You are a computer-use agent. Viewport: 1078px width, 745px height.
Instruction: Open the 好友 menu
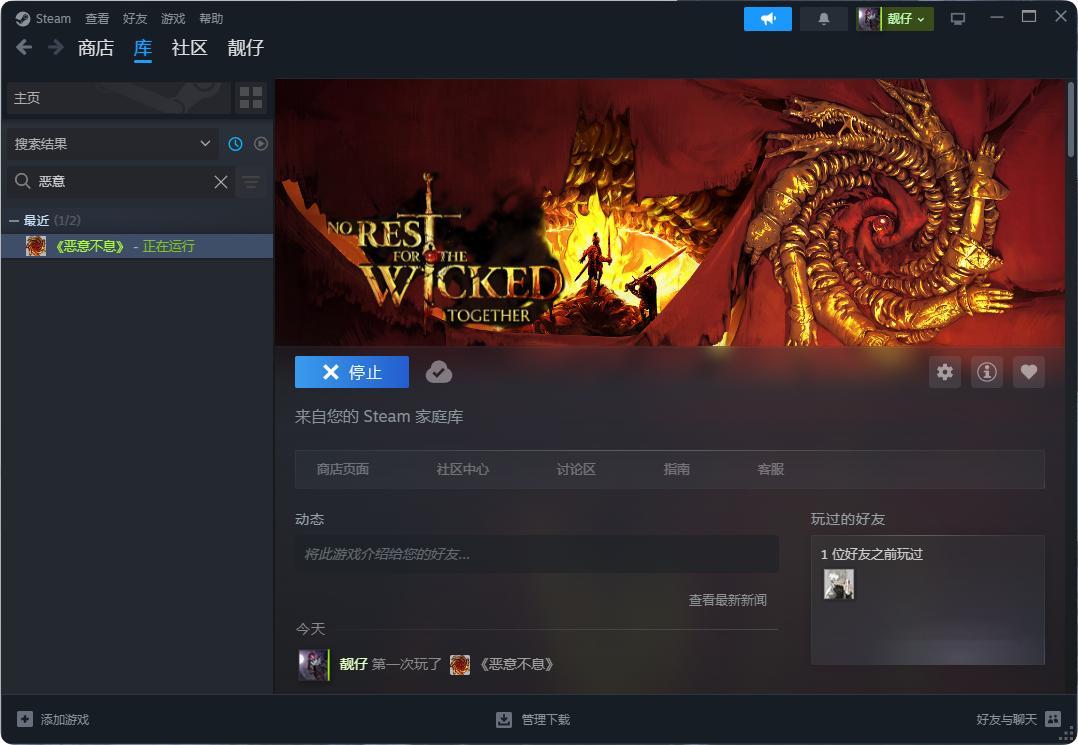[x=135, y=19]
